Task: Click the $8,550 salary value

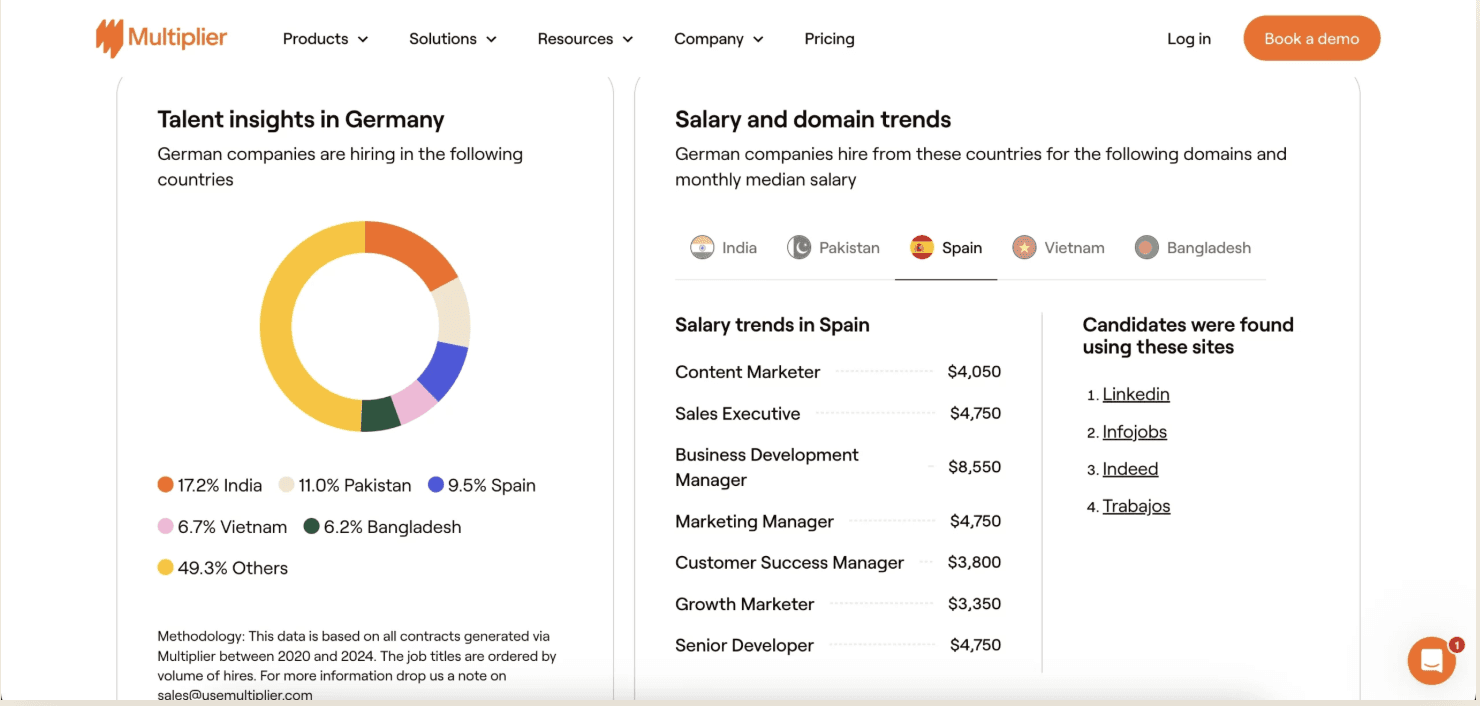Action: click(975, 467)
